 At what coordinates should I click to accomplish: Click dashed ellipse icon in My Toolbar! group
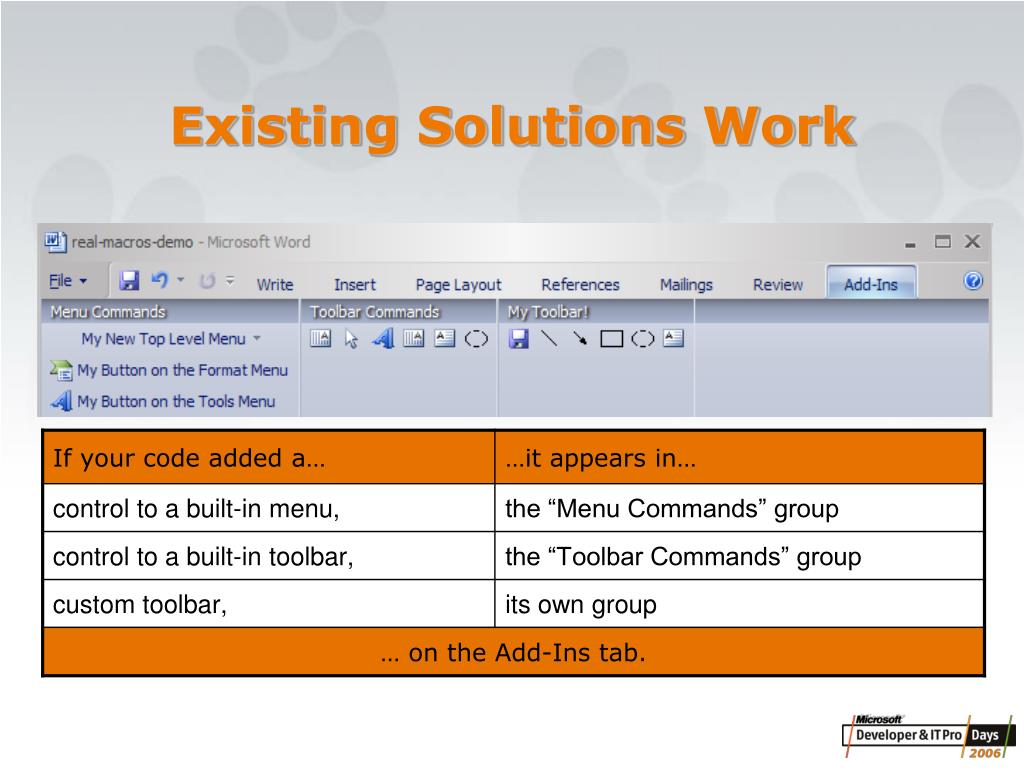coord(643,338)
